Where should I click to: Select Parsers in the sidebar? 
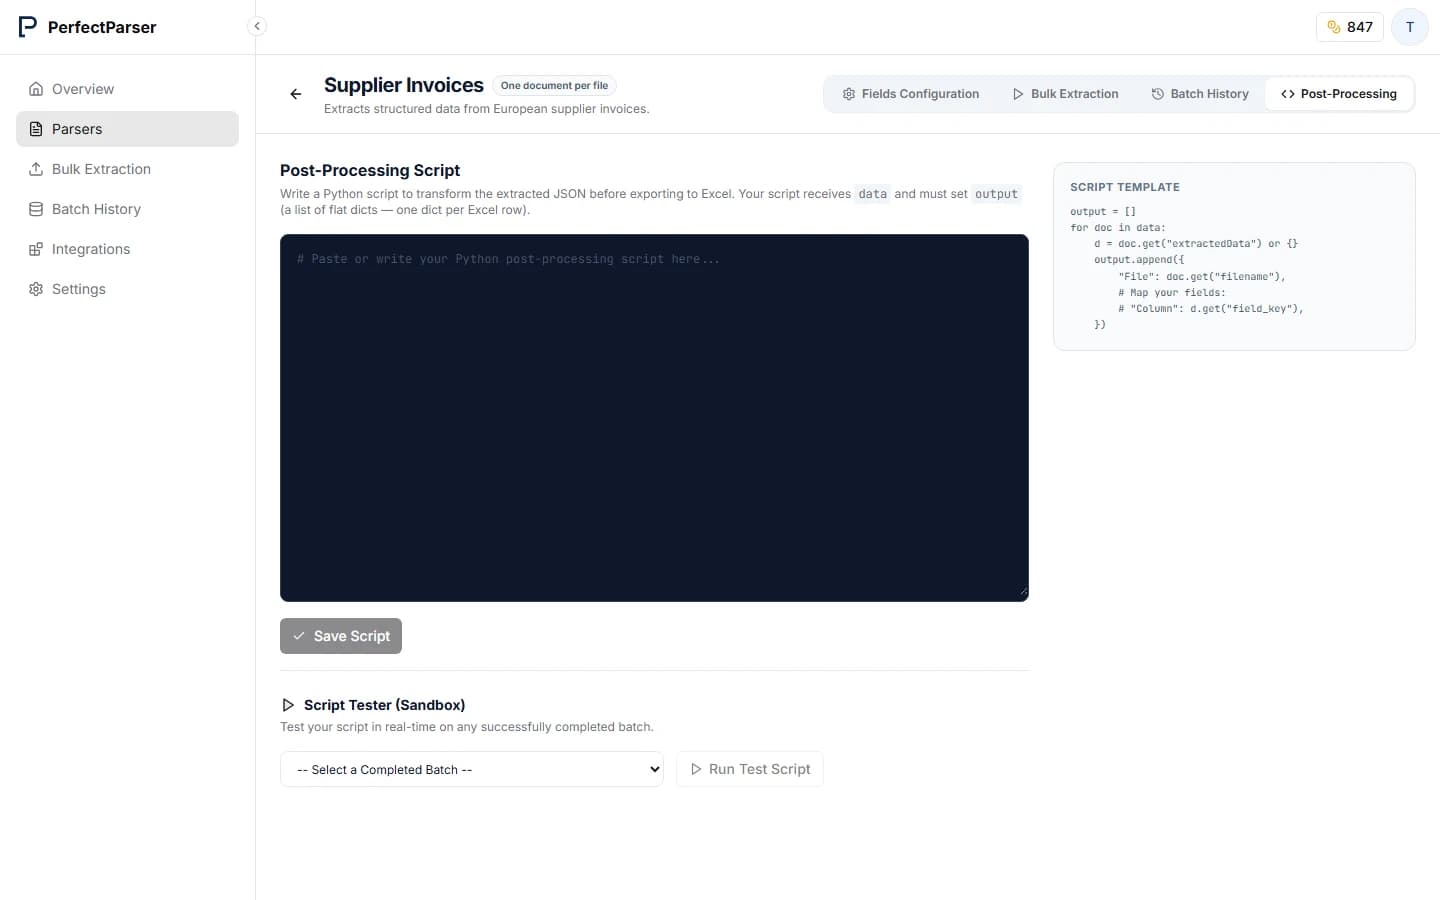click(x=127, y=129)
